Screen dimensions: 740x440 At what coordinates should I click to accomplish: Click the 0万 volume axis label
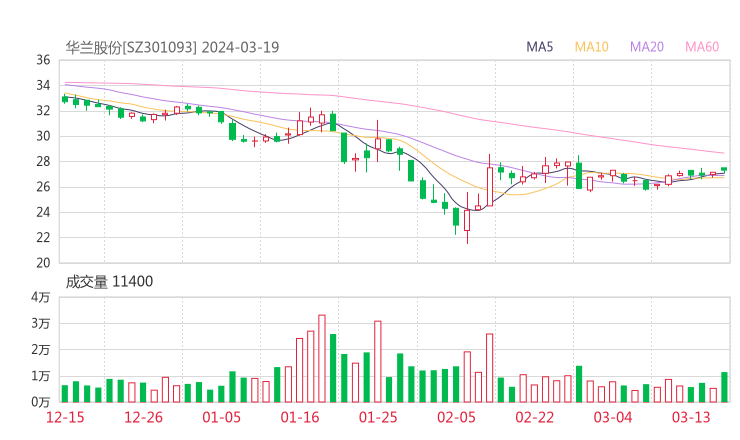pyautogui.click(x=41, y=402)
